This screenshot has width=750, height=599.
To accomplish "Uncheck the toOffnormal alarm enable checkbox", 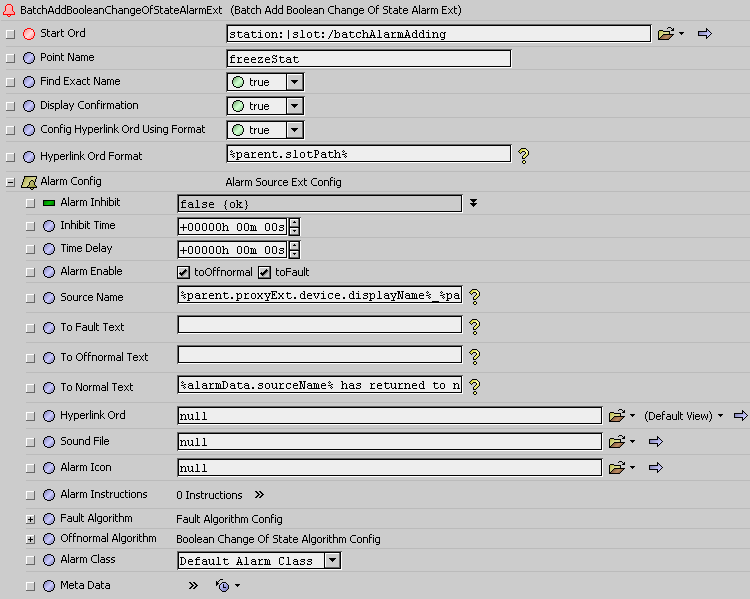I will pyautogui.click(x=184, y=272).
